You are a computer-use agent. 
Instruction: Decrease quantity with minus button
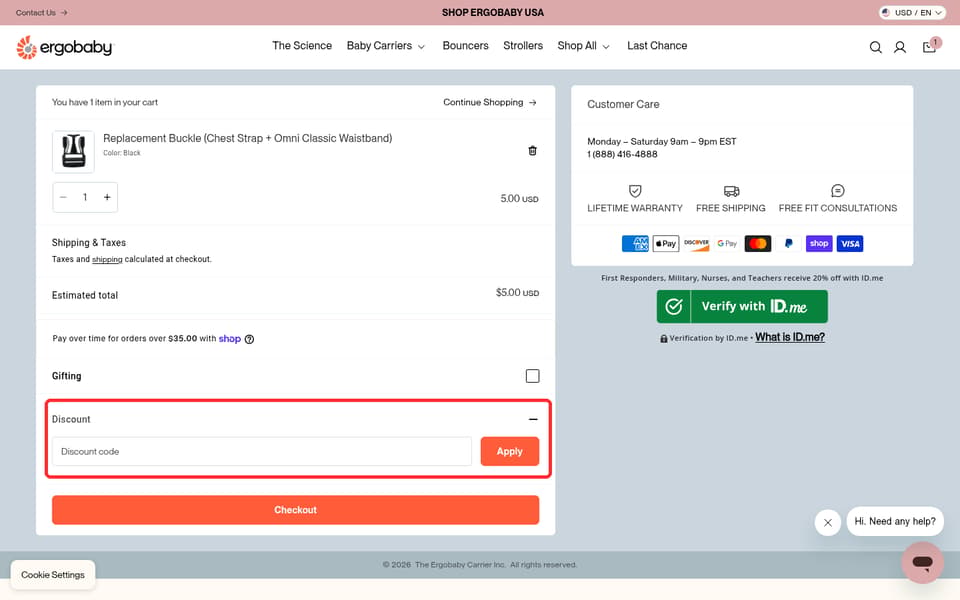63,197
